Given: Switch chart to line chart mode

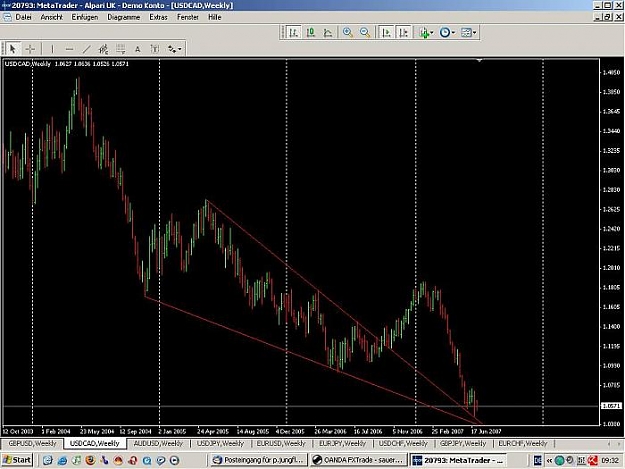Looking at the screenshot, I should pos(328,32).
